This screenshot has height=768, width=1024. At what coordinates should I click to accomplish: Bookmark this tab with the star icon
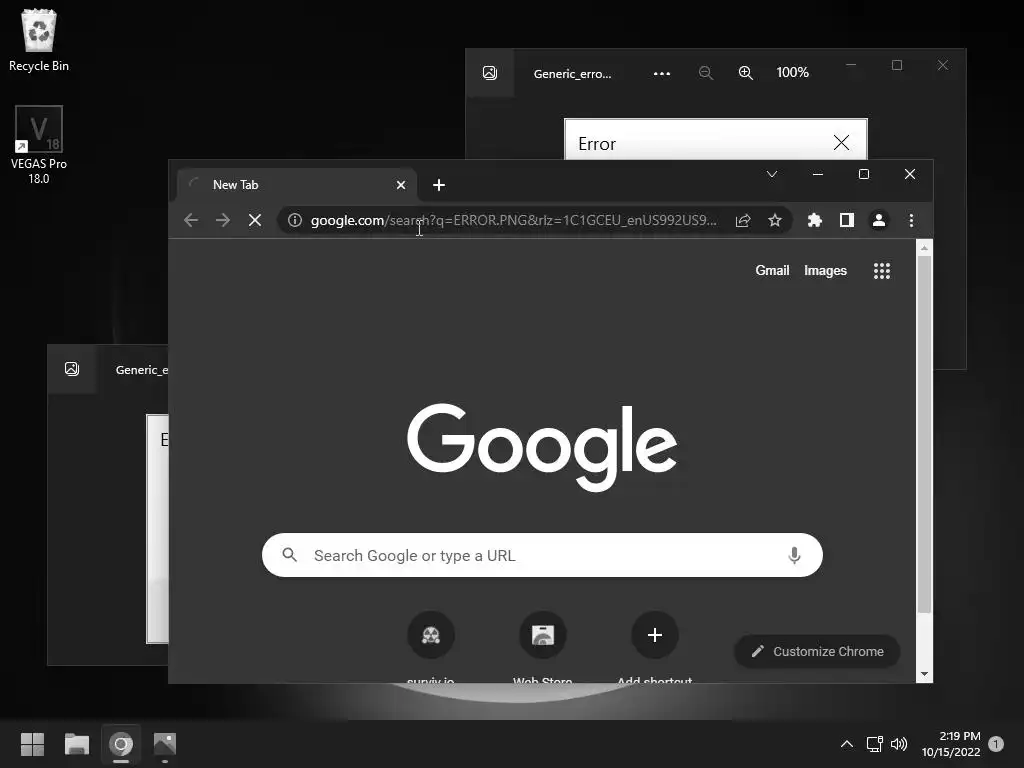775,220
